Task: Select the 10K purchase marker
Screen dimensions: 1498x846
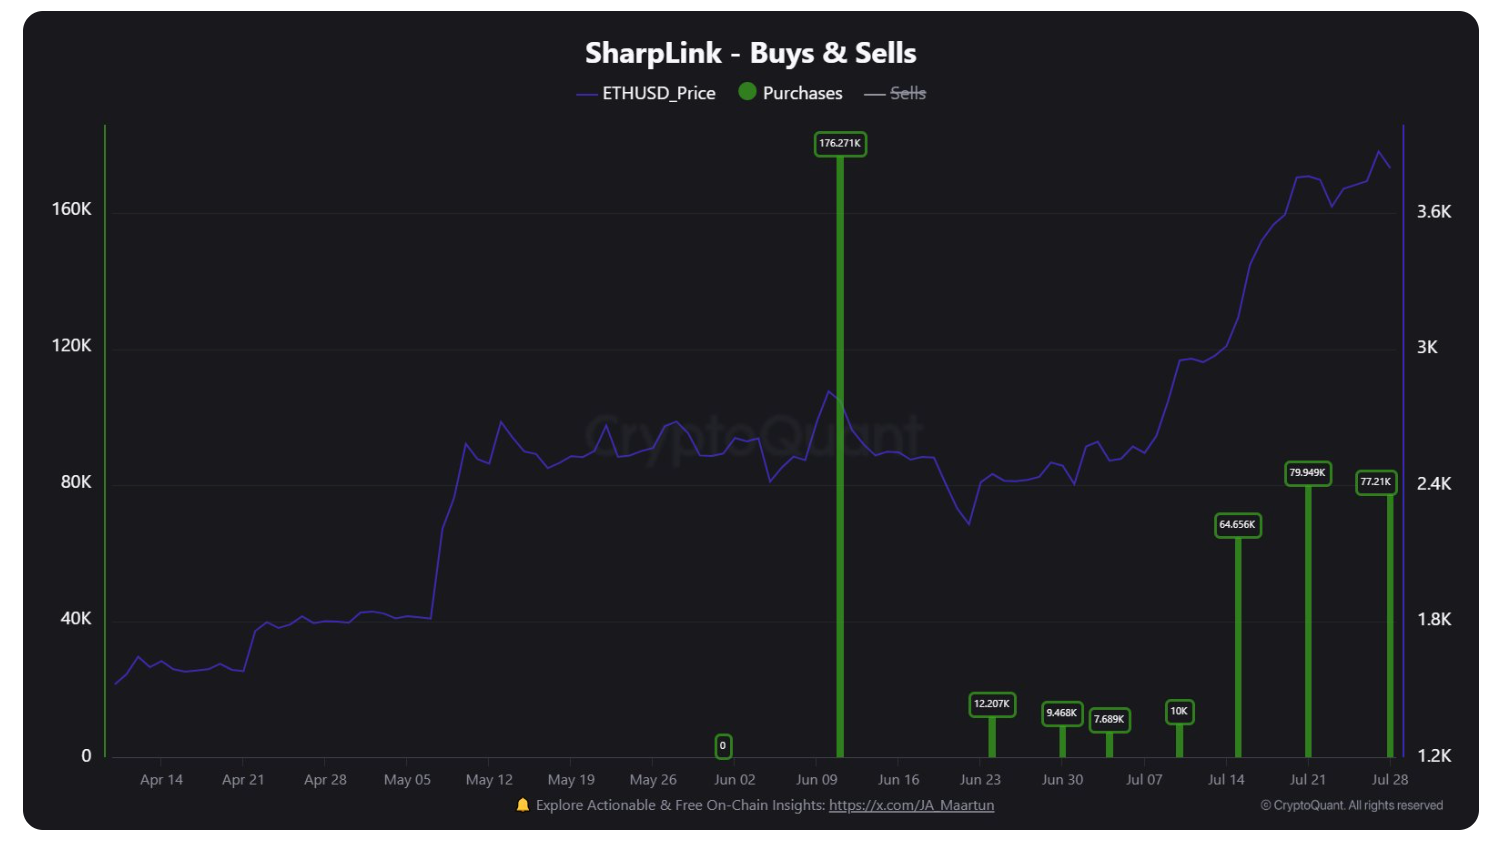Action: [x=1179, y=712]
